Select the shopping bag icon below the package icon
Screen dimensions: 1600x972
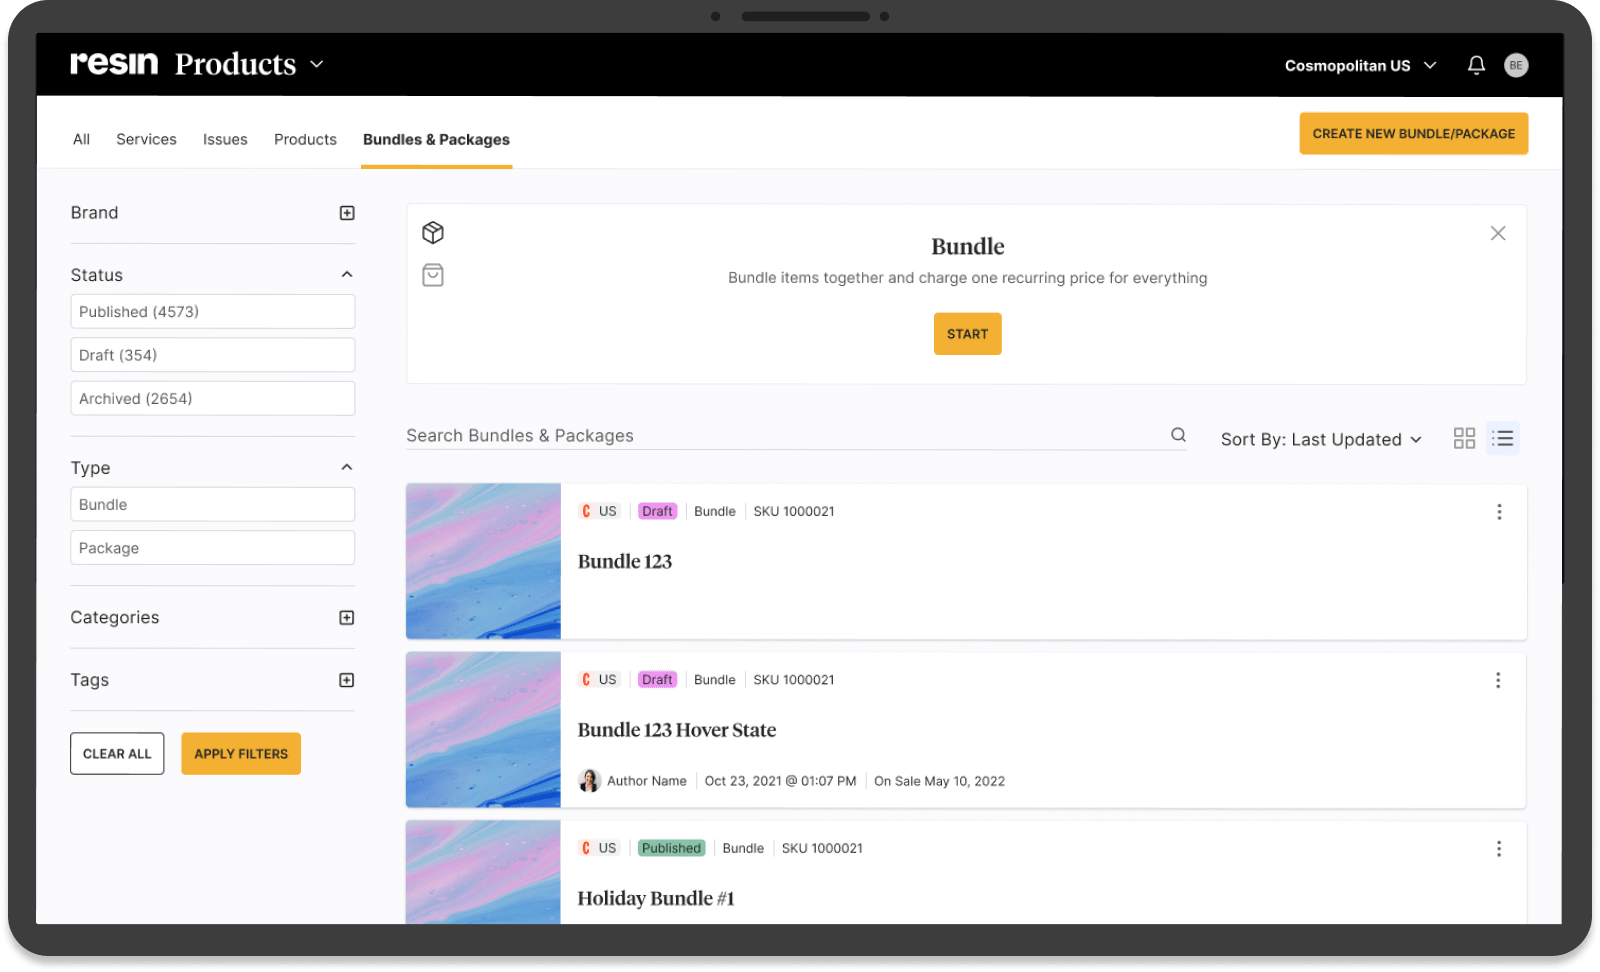pos(433,275)
